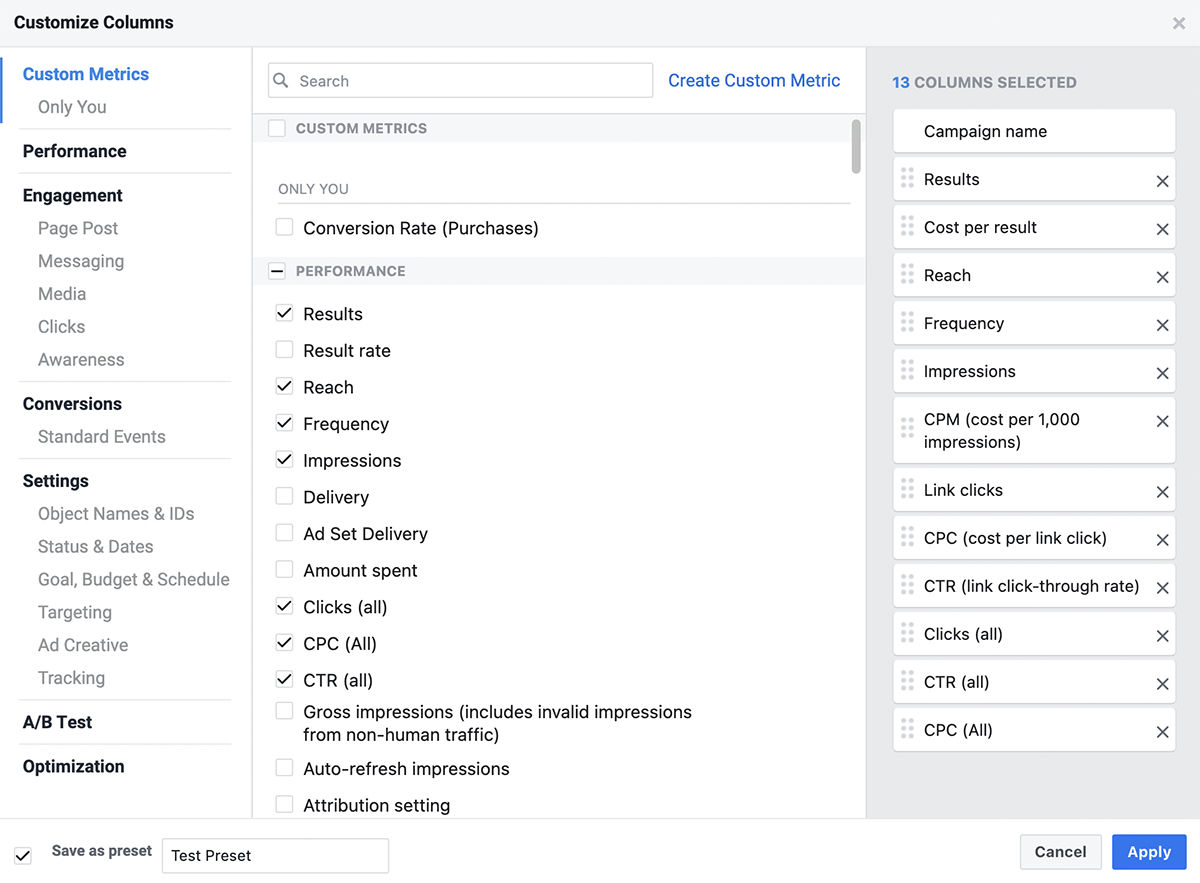Click the Create Custom Metric link

(754, 81)
